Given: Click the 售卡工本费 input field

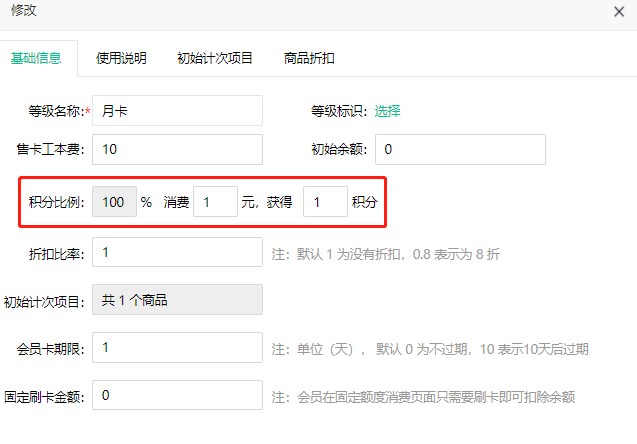Looking at the screenshot, I should 177,149.
